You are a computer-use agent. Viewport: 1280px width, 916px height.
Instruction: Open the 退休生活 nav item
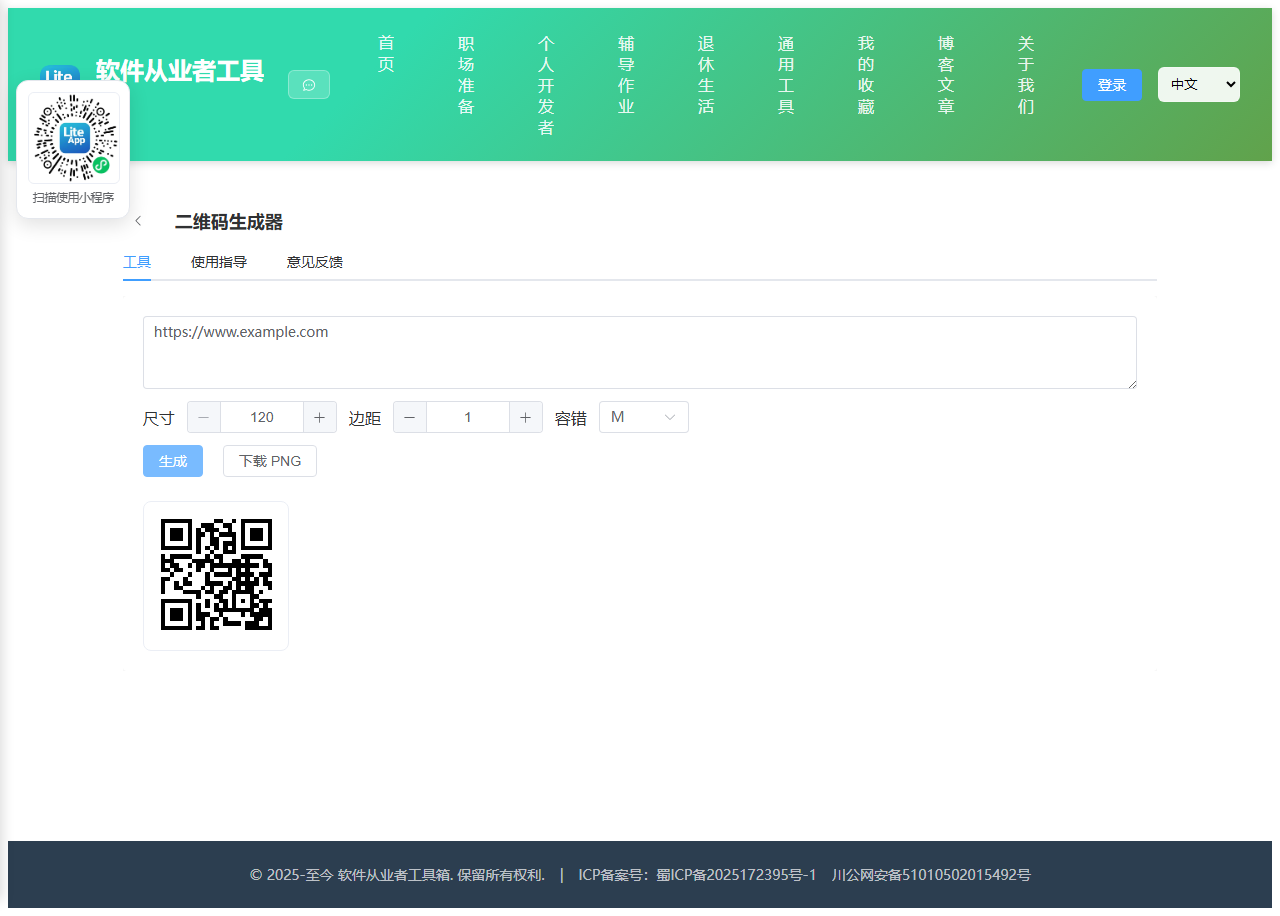point(706,75)
